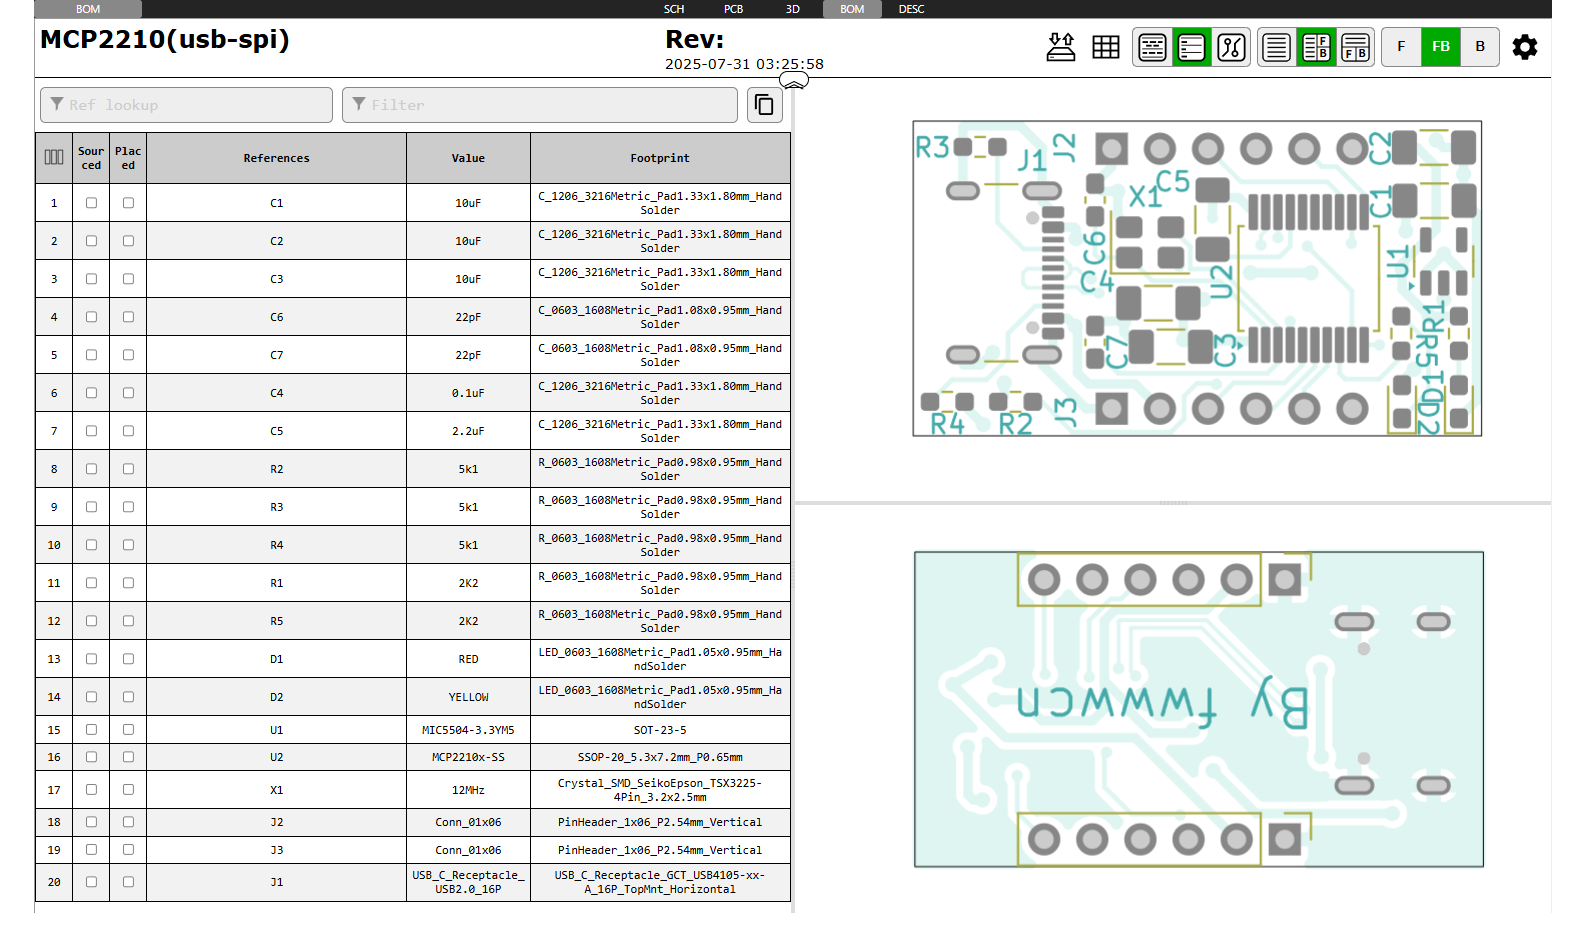Screen dimensions: 1593x930
Task: Click J1 USB connector on front PCB view
Action: point(1003,272)
